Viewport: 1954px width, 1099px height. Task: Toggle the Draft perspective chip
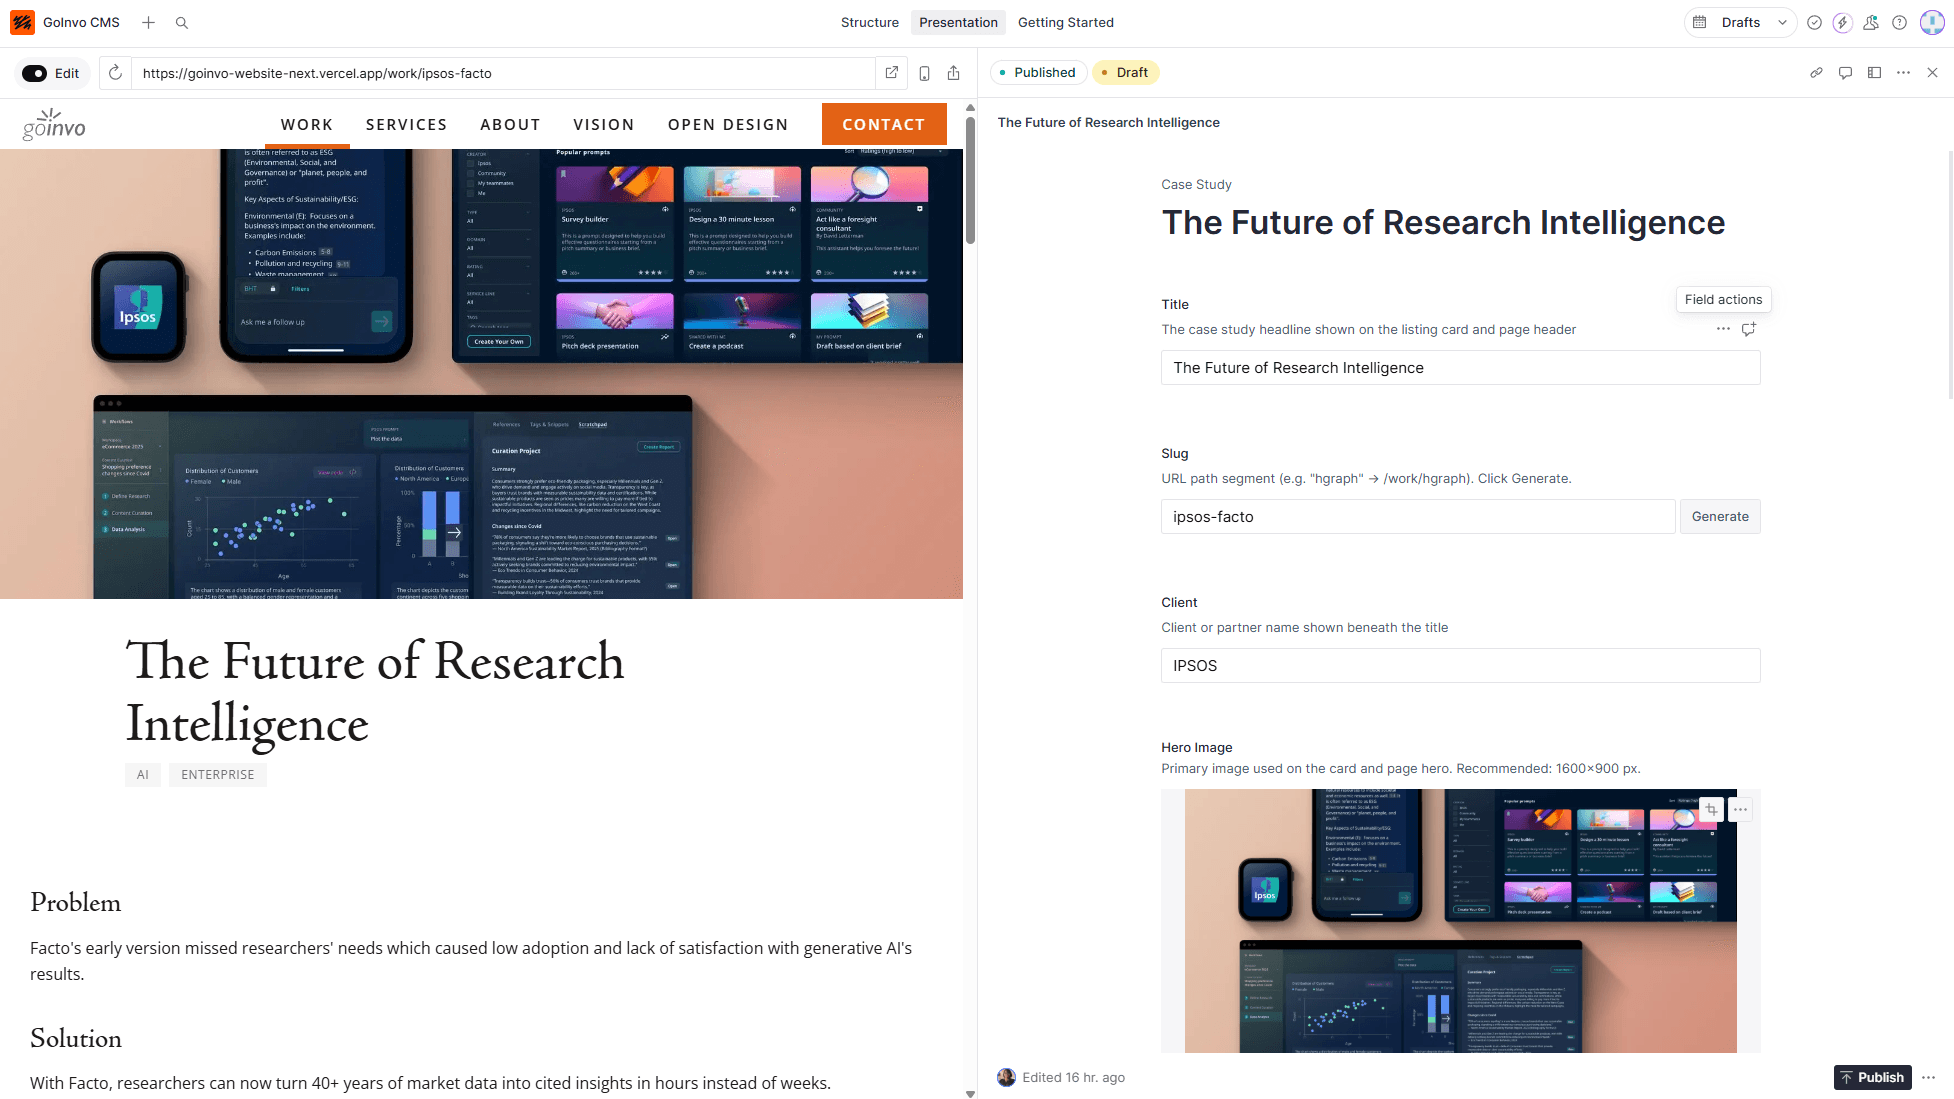[x=1125, y=72]
